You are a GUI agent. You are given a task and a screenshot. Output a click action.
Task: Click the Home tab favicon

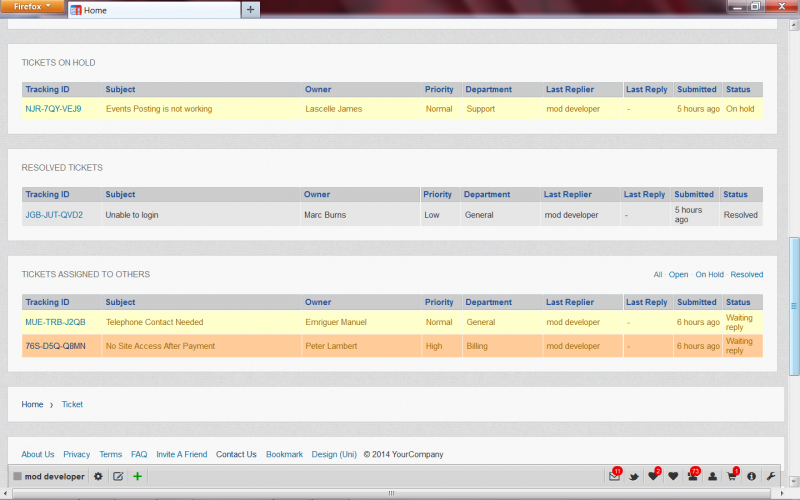tap(76, 10)
